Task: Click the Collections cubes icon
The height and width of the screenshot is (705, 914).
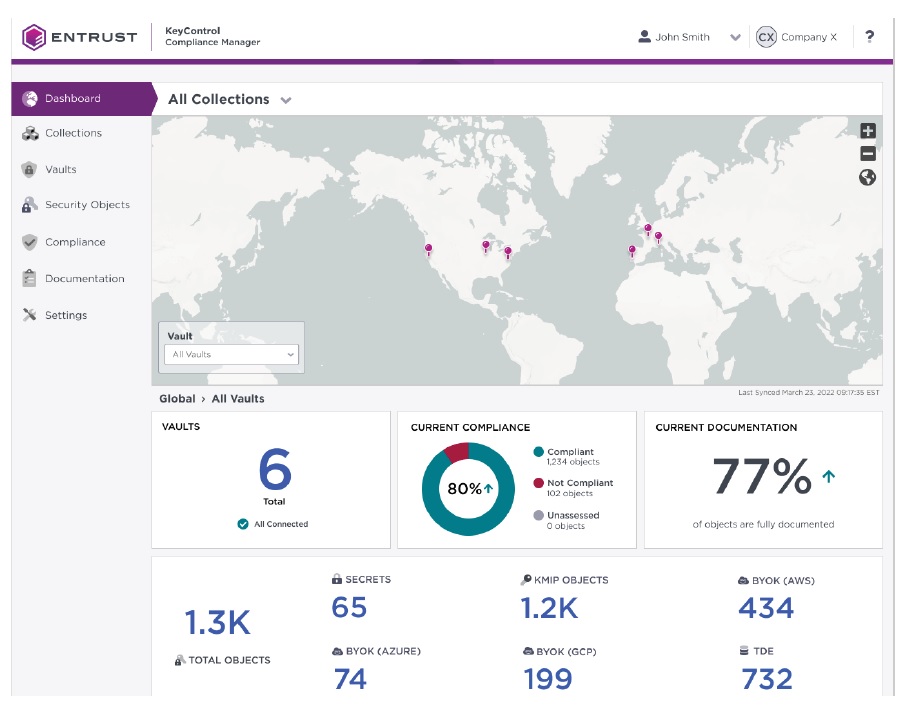Action: (x=30, y=134)
